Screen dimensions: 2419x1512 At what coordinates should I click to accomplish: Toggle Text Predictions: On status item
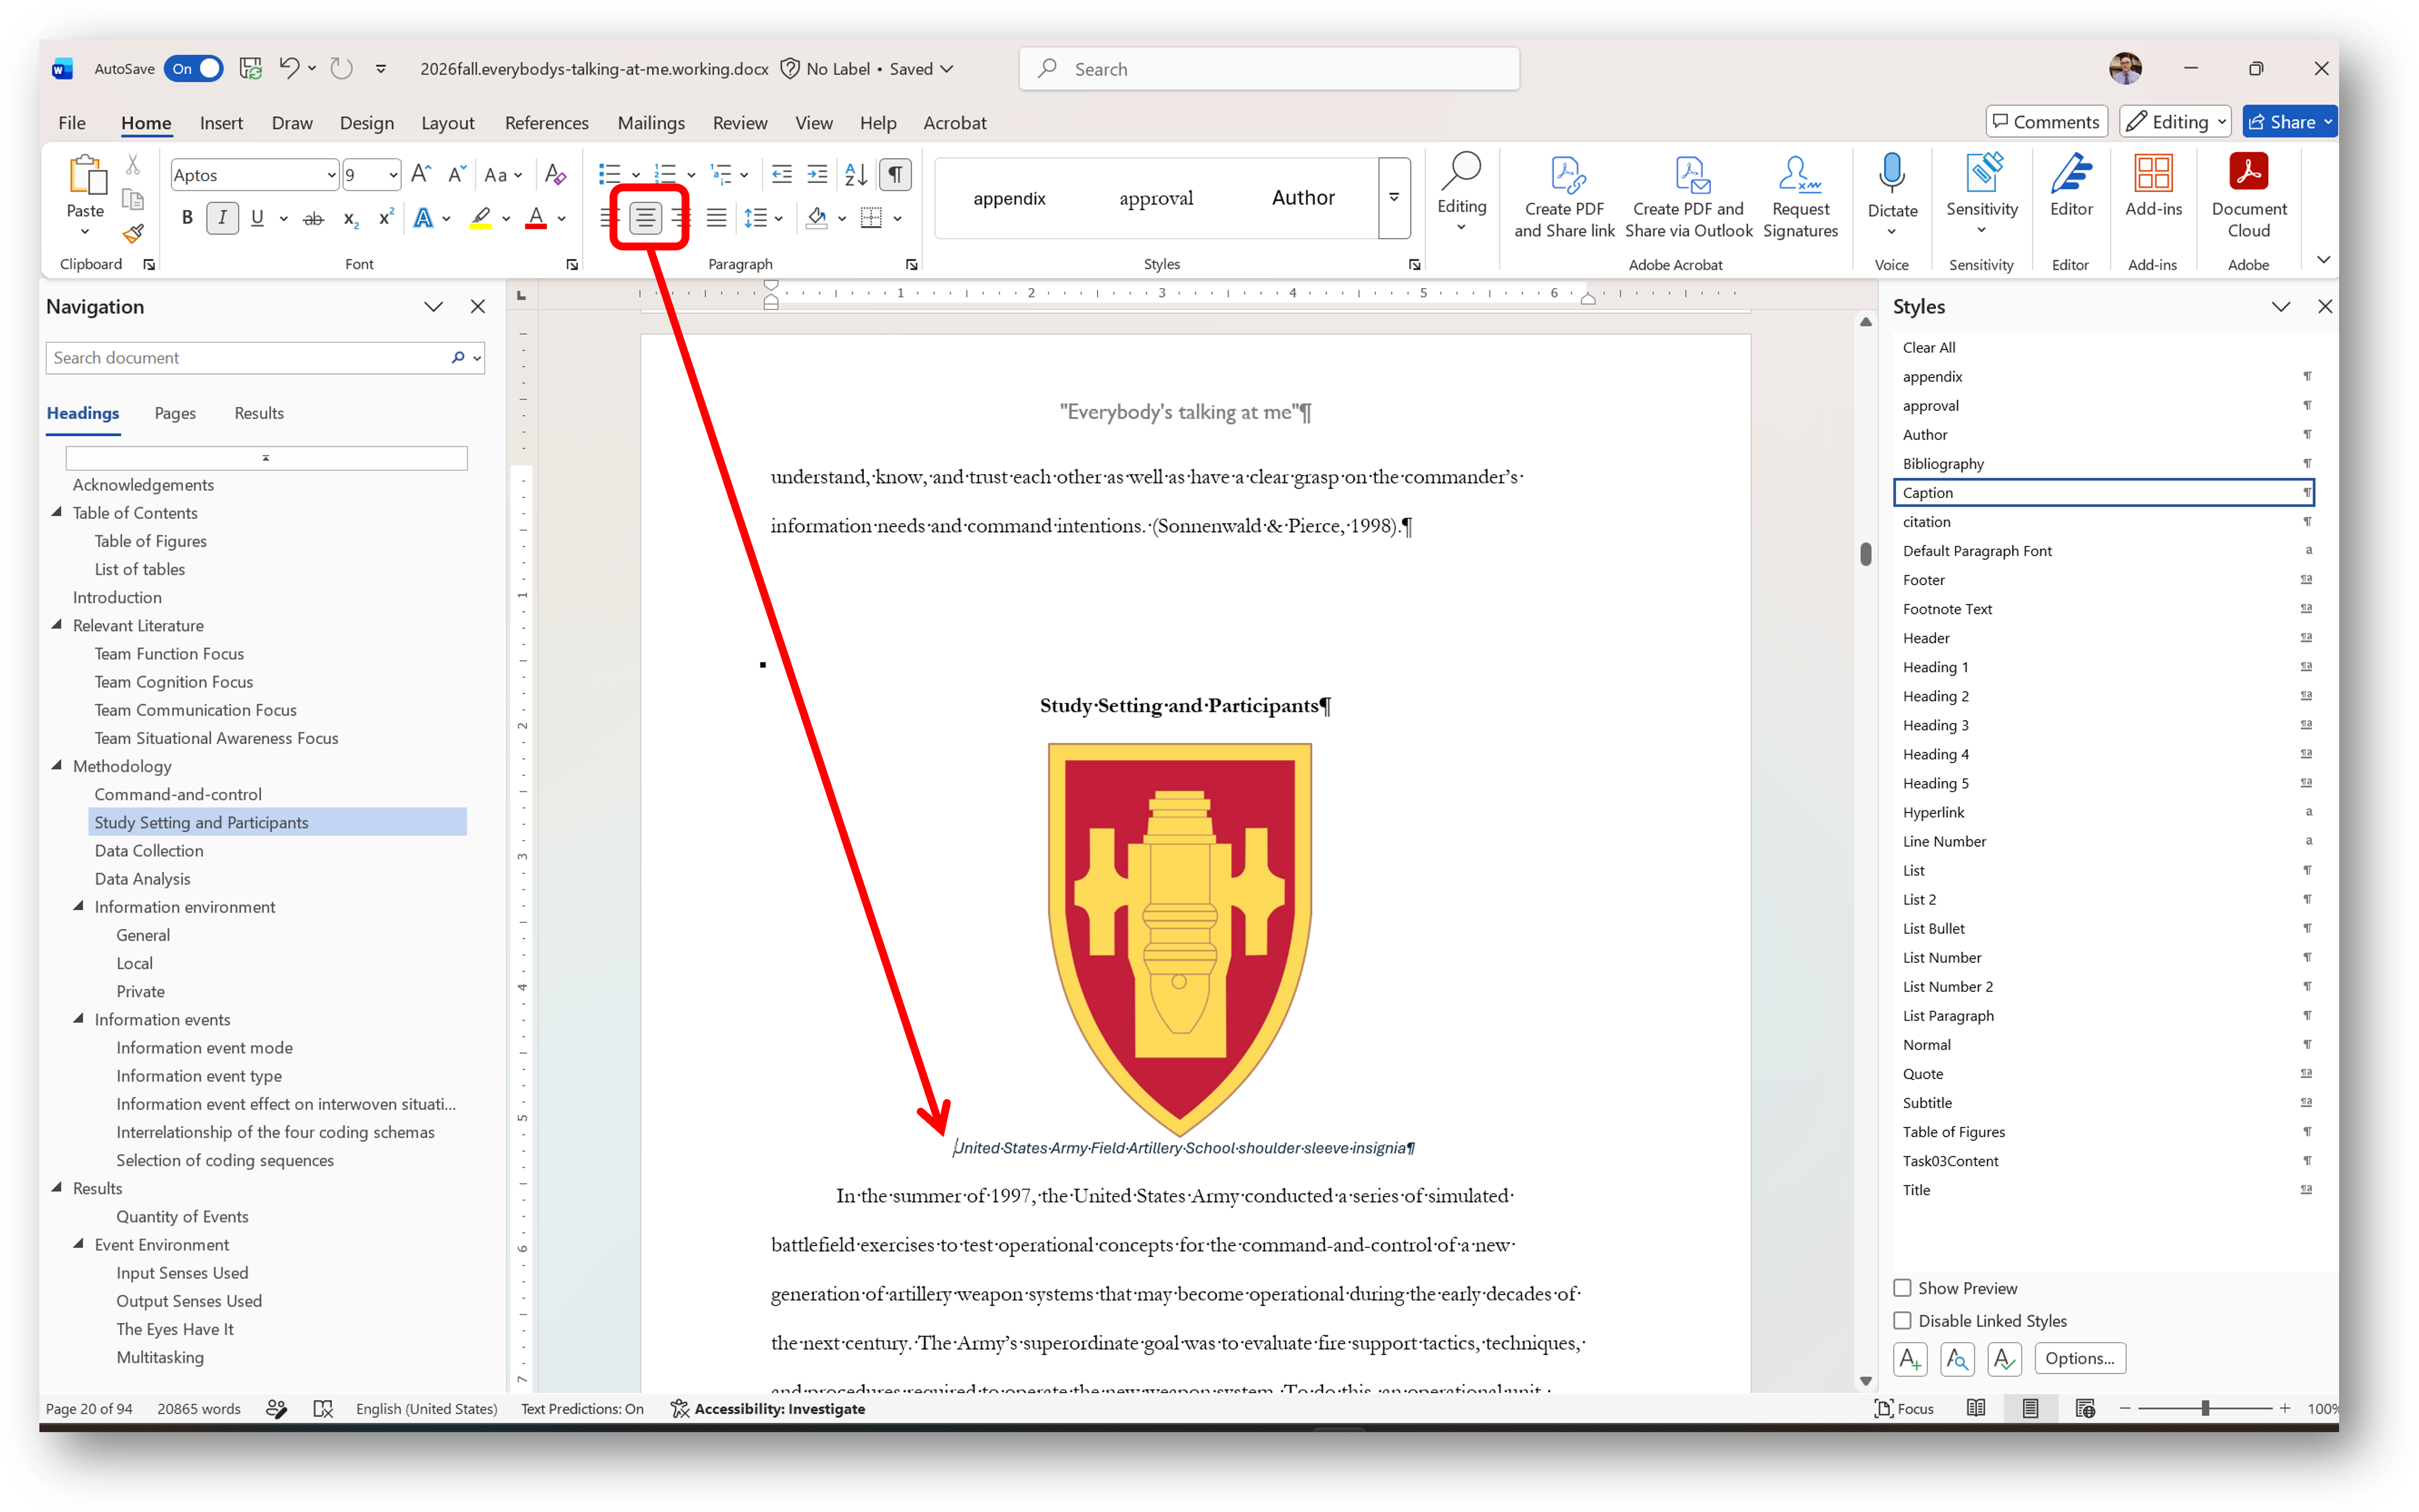(582, 1408)
